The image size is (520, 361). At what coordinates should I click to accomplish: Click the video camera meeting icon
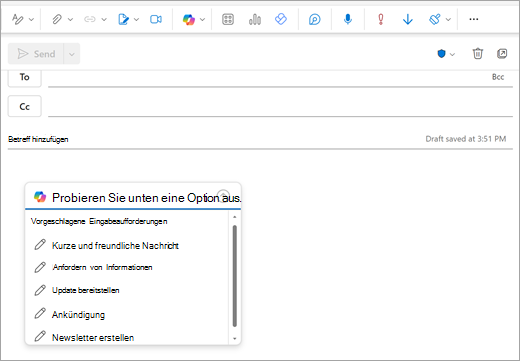pyautogui.click(x=156, y=19)
